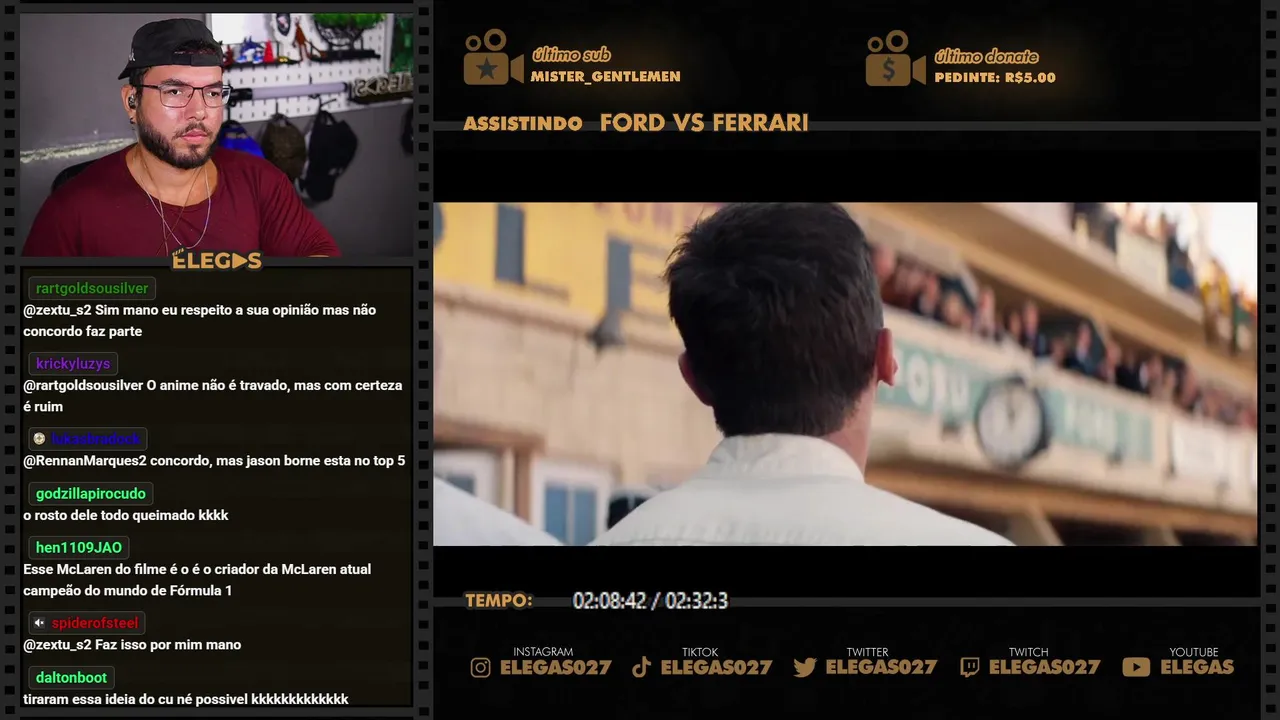1280x720 pixels.
Task: Click the FORD VS FERRARI title text
Action: pyautogui.click(x=704, y=123)
